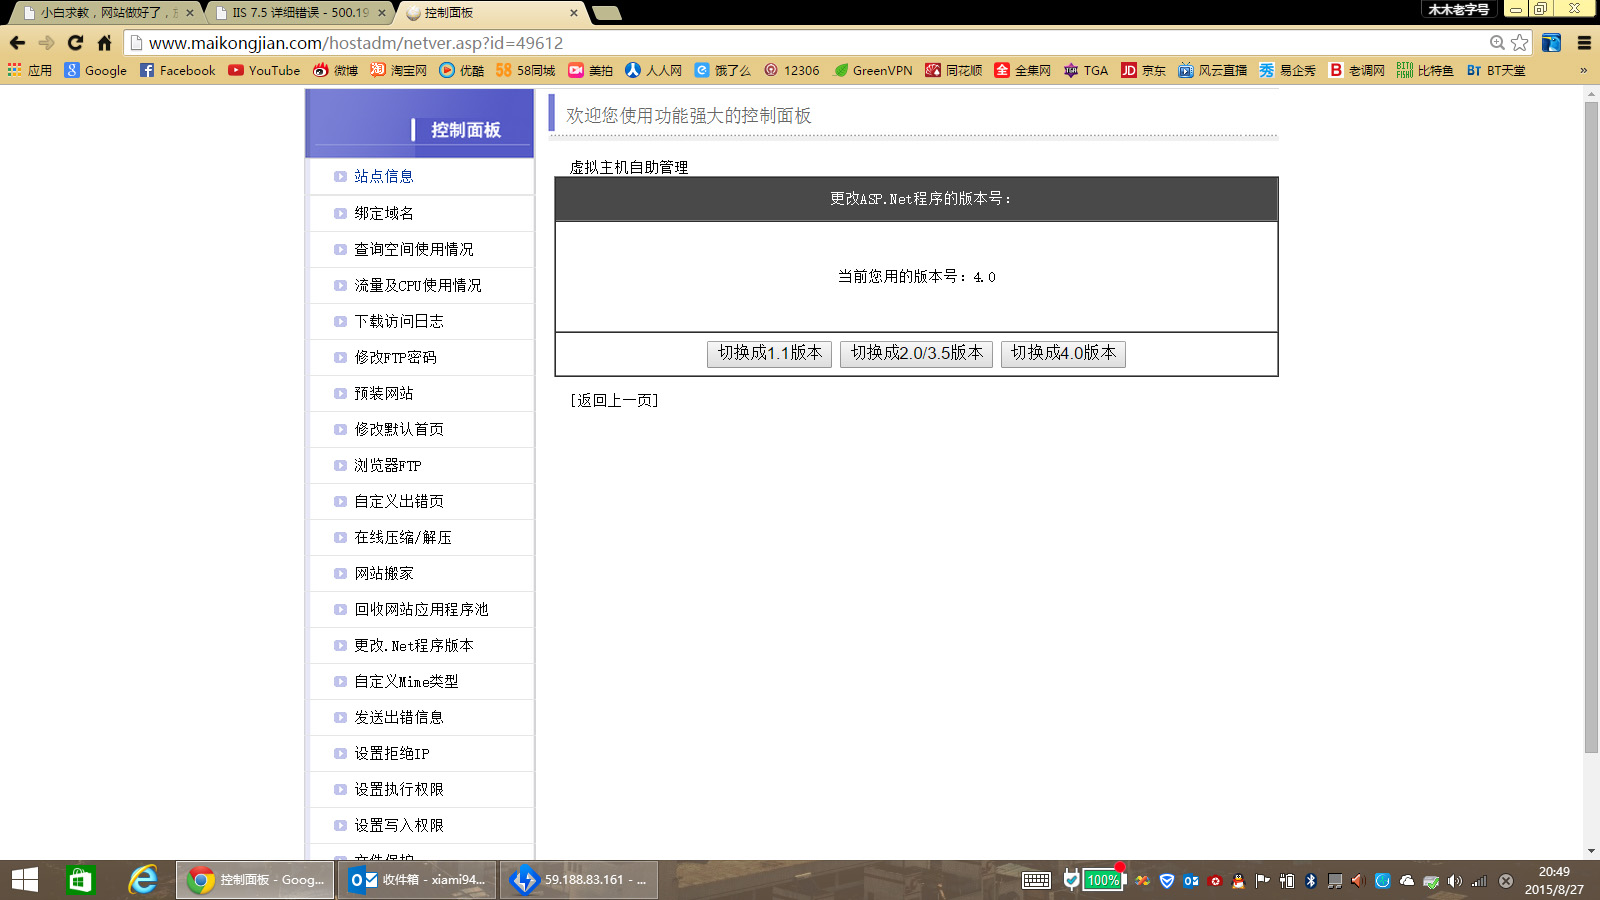This screenshot has width=1600, height=900.
Task: Open the Windows Store taskbar icon
Action: point(80,880)
